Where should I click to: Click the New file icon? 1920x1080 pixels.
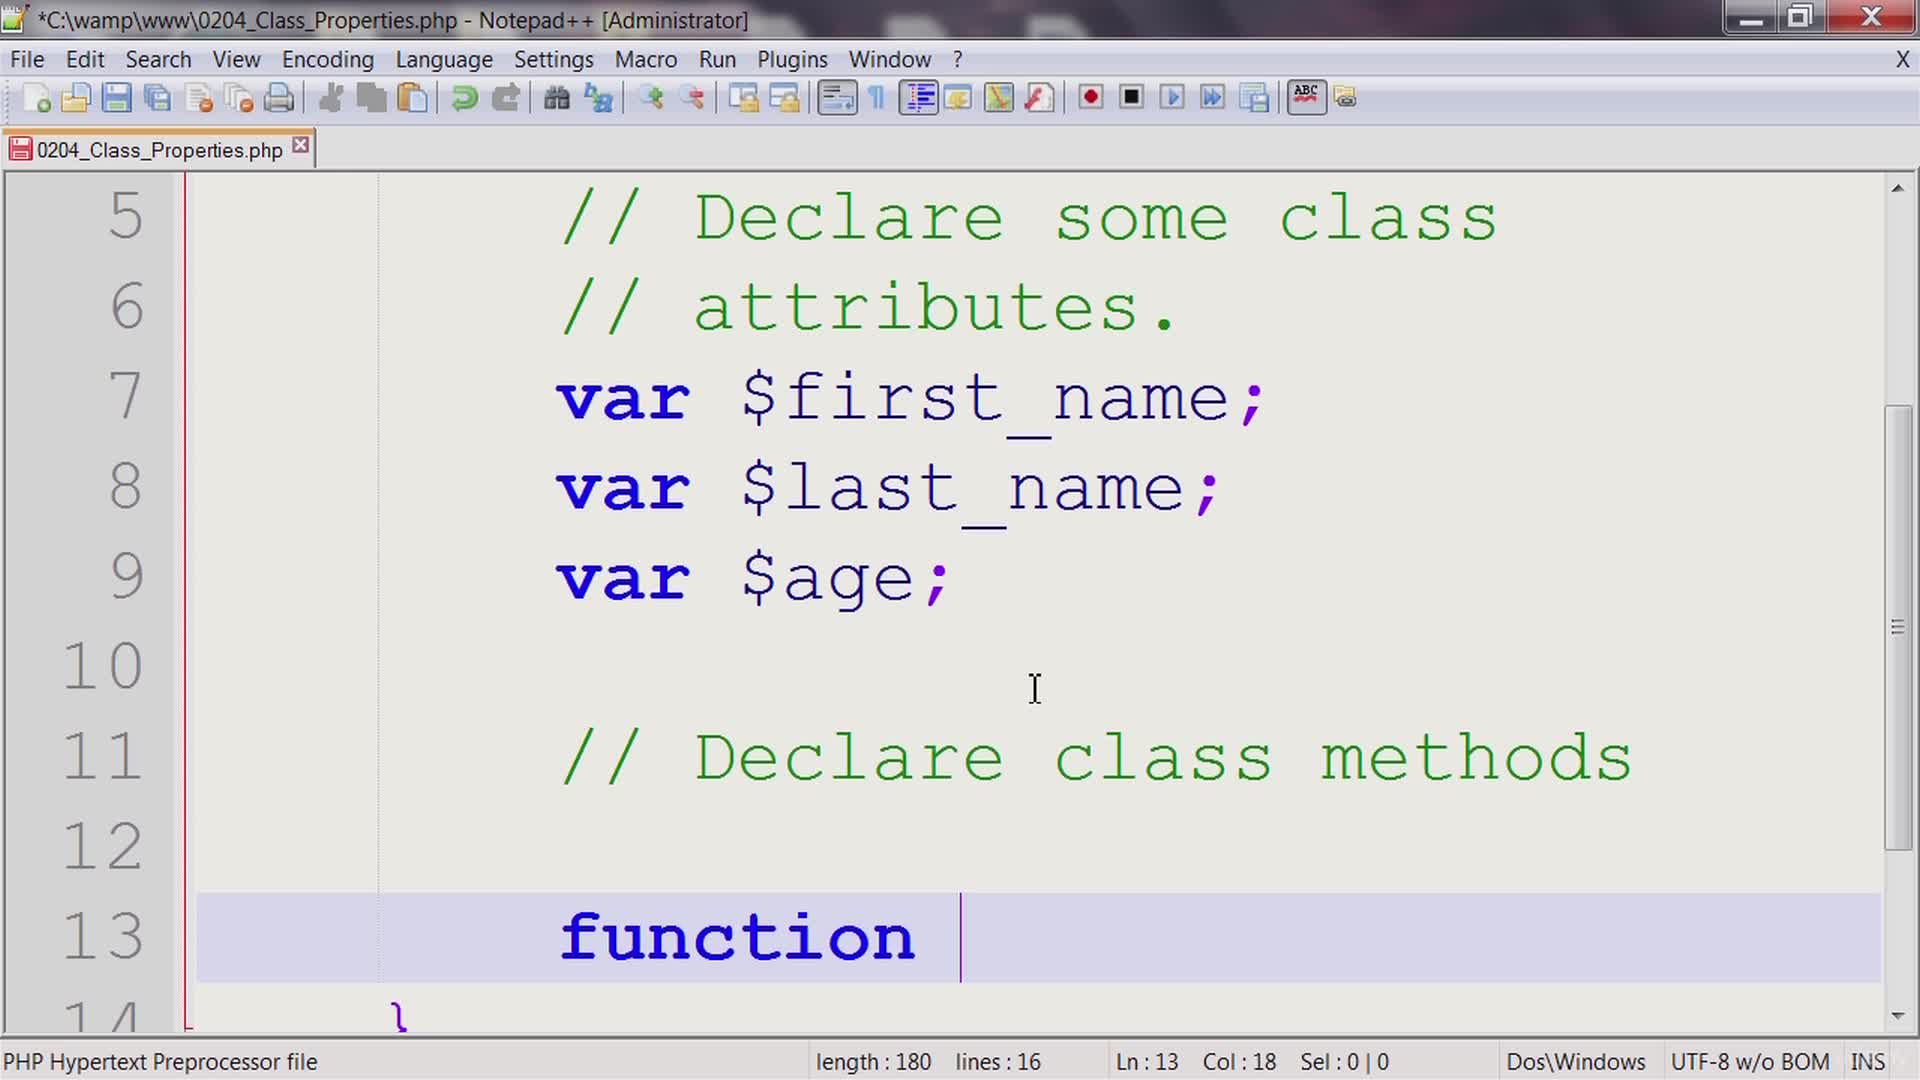coord(36,98)
